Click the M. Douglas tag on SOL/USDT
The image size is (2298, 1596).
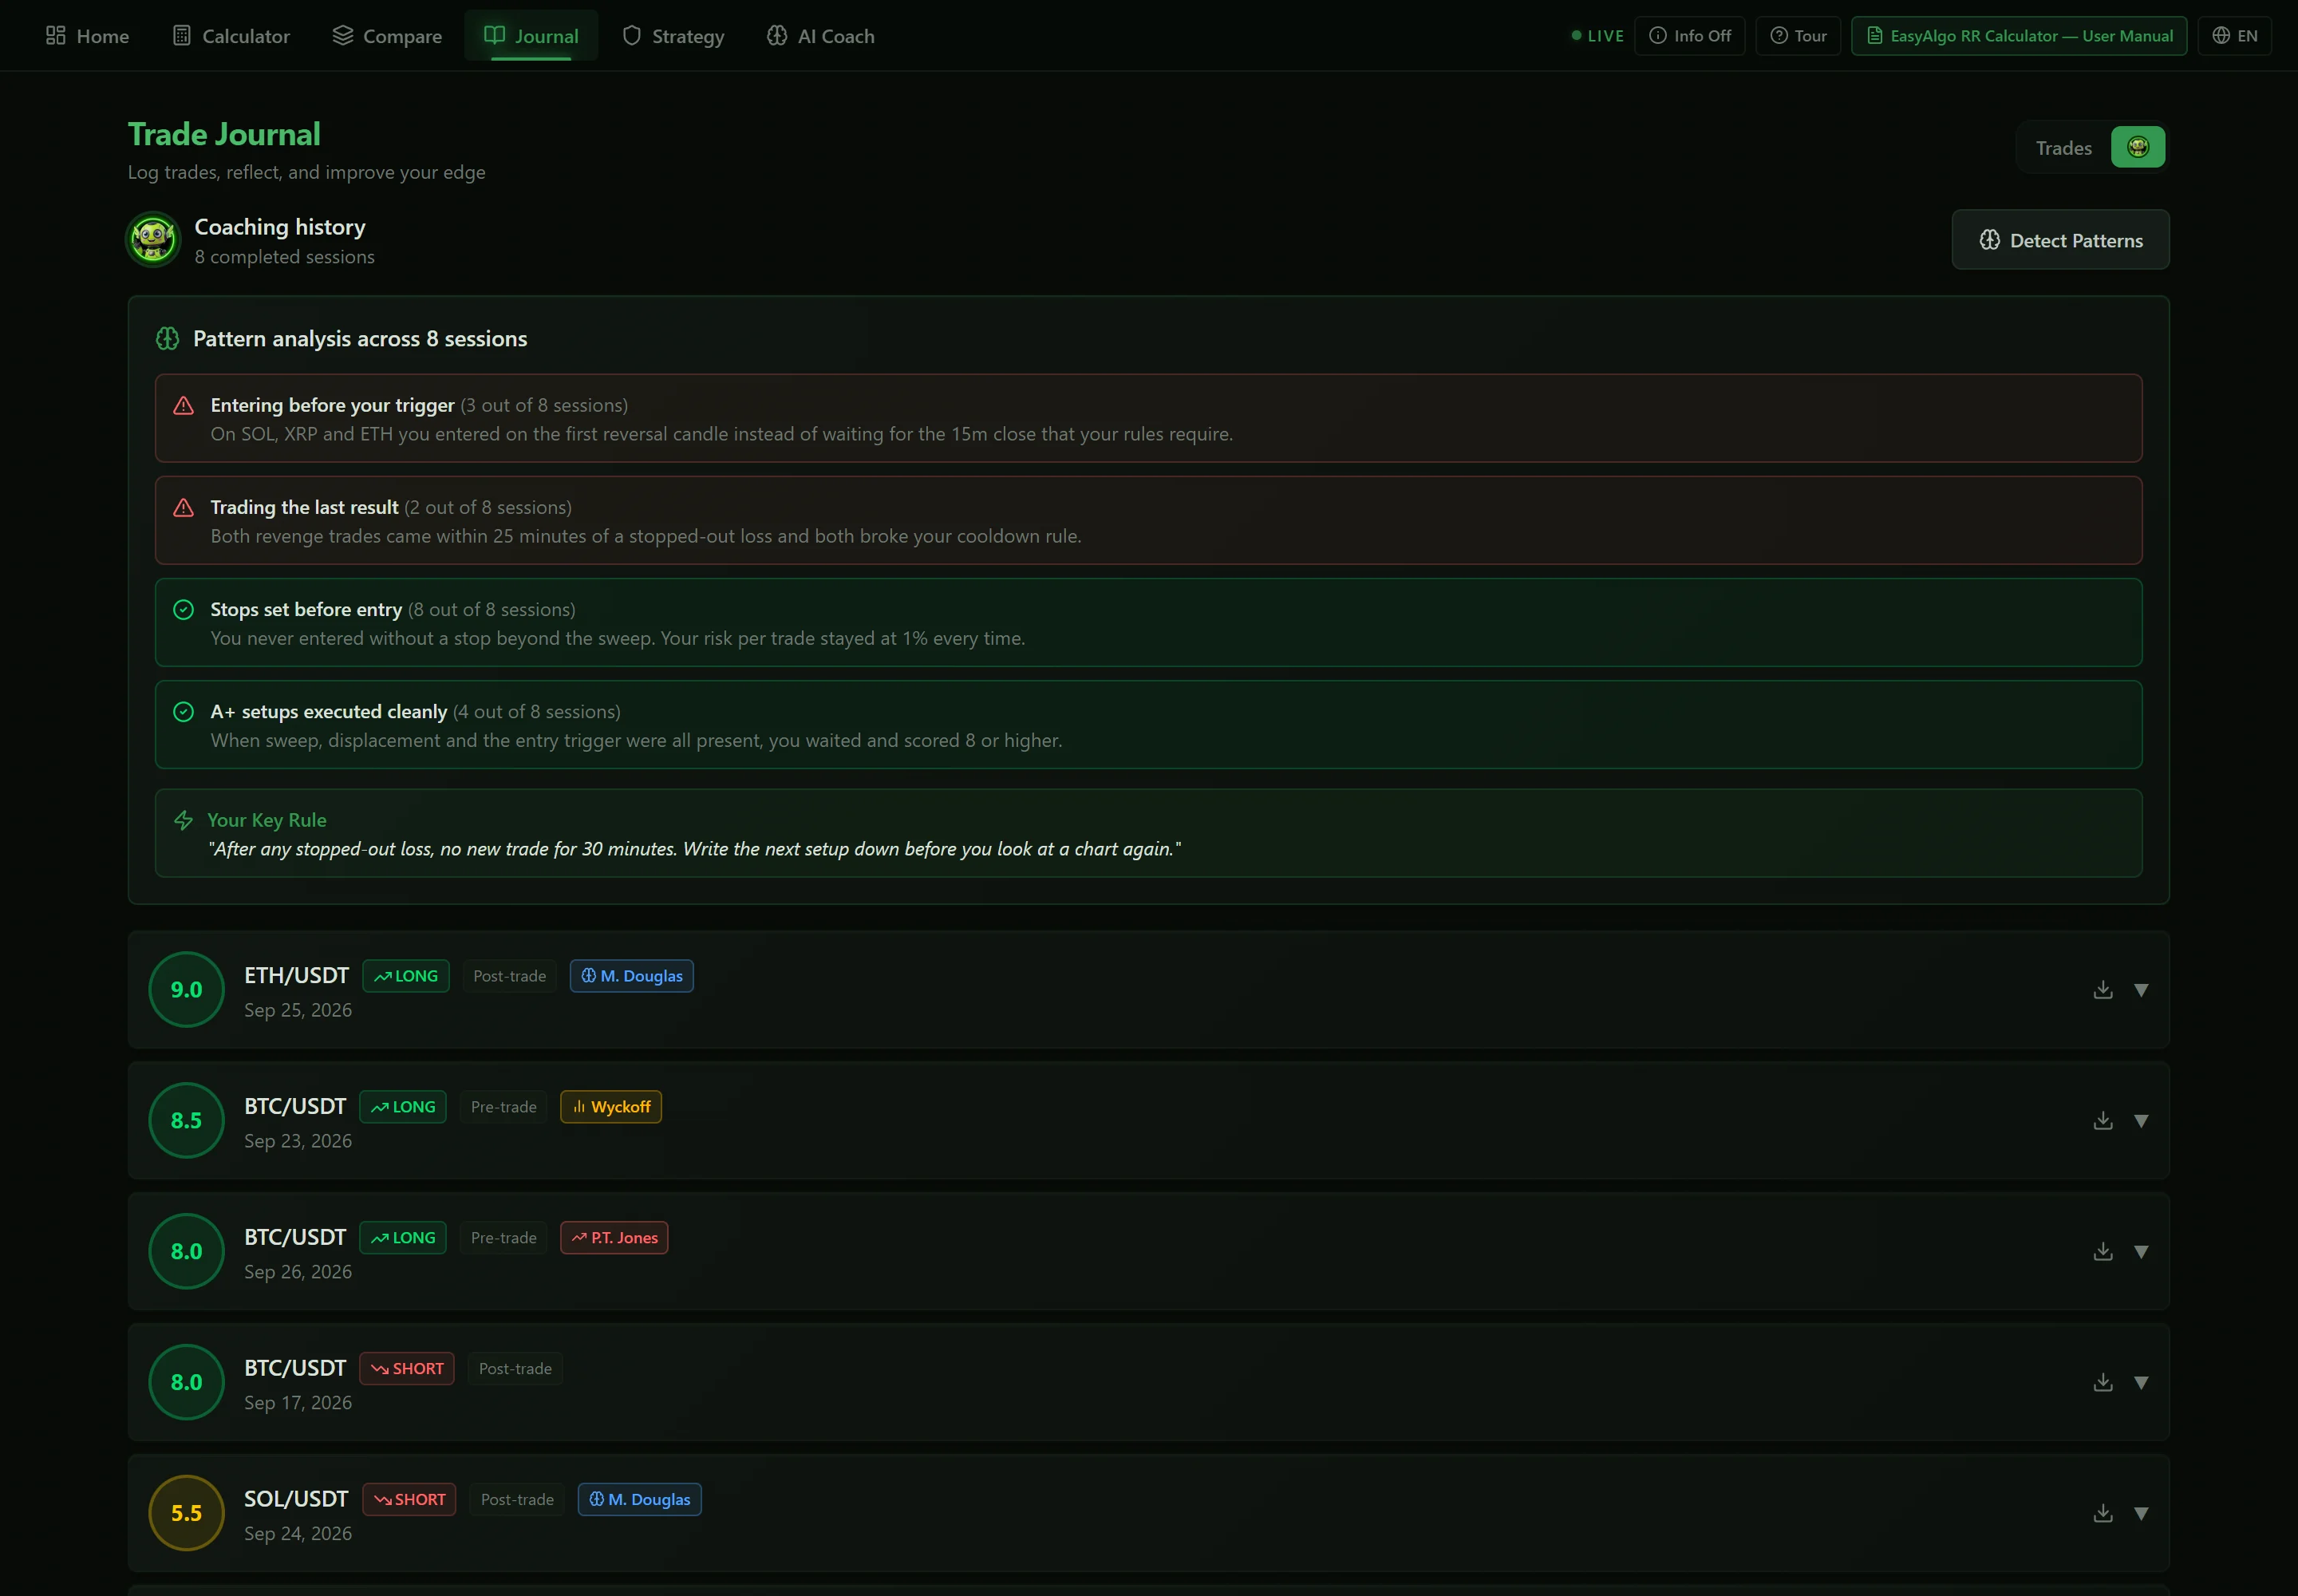pos(639,1499)
